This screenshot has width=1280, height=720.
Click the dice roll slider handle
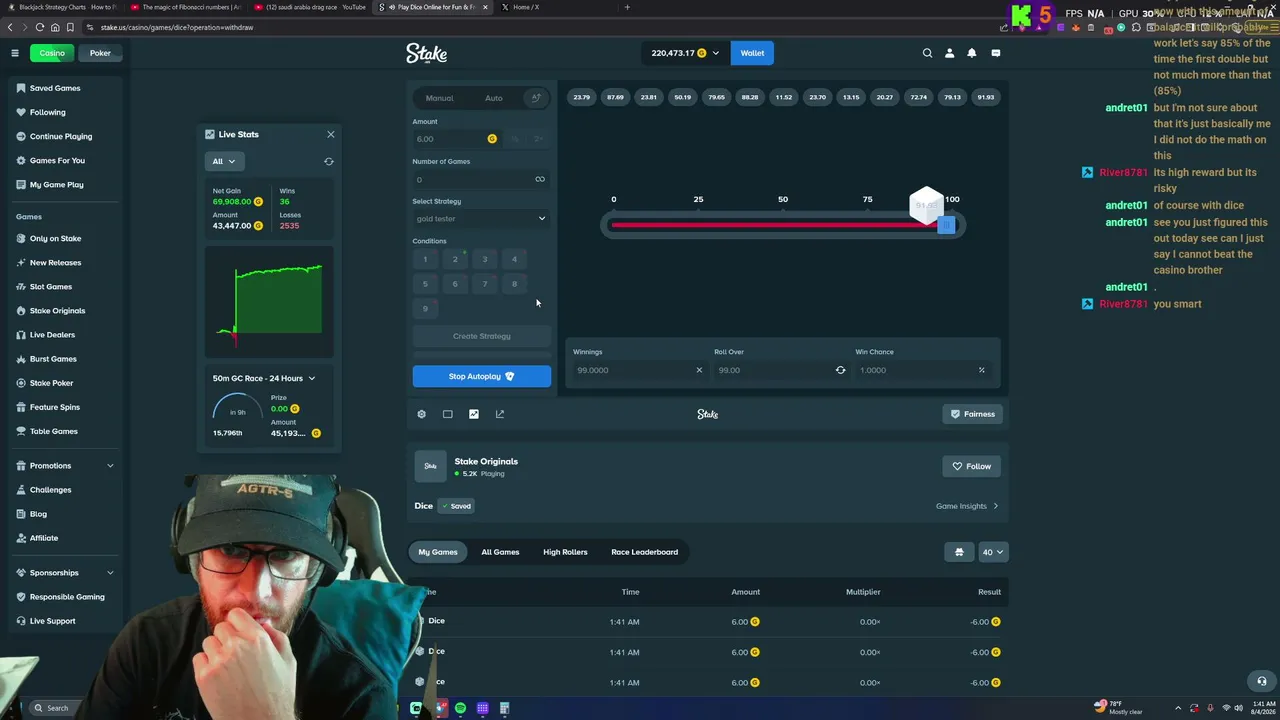pyautogui.click(x=946, y=225)
